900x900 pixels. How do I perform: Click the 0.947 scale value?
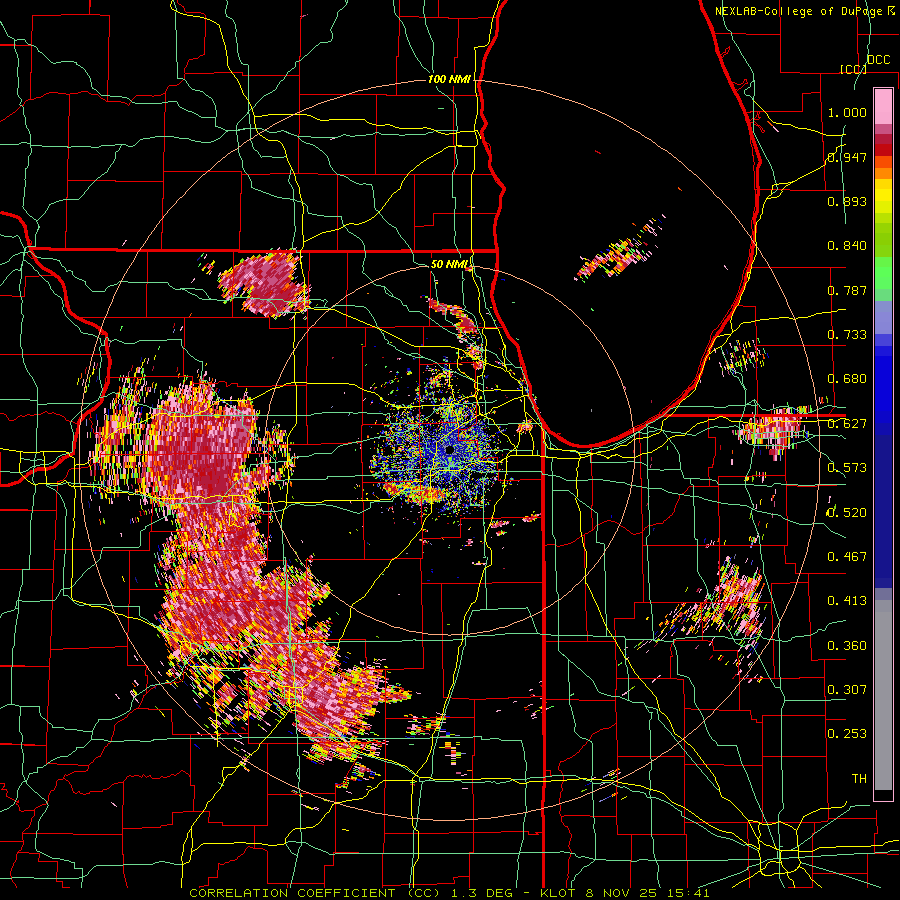click(847, 157)
